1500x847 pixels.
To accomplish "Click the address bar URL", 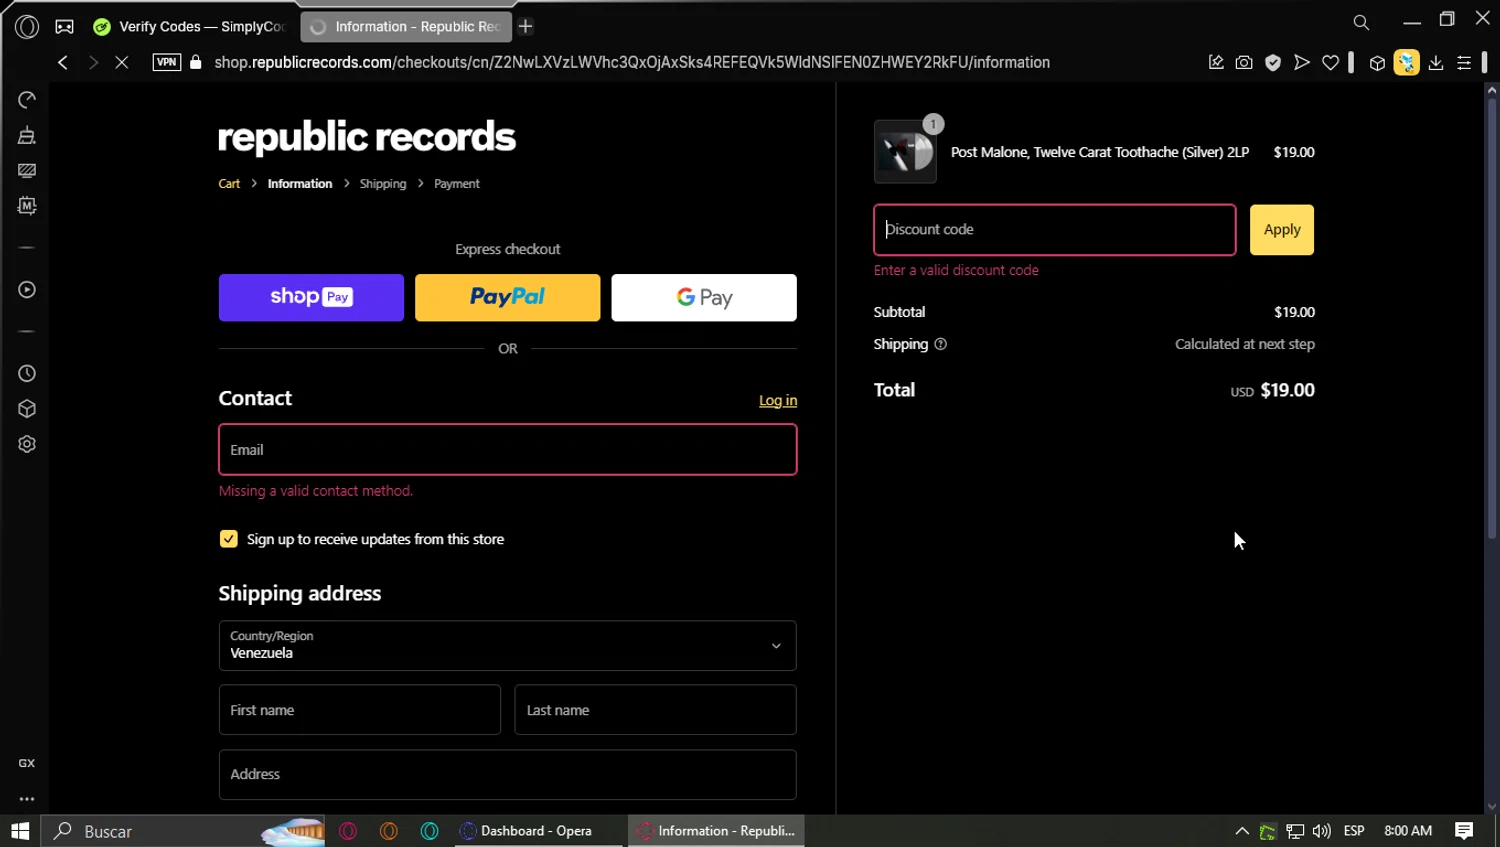I will pyautogui.click(x=631, y=62).
